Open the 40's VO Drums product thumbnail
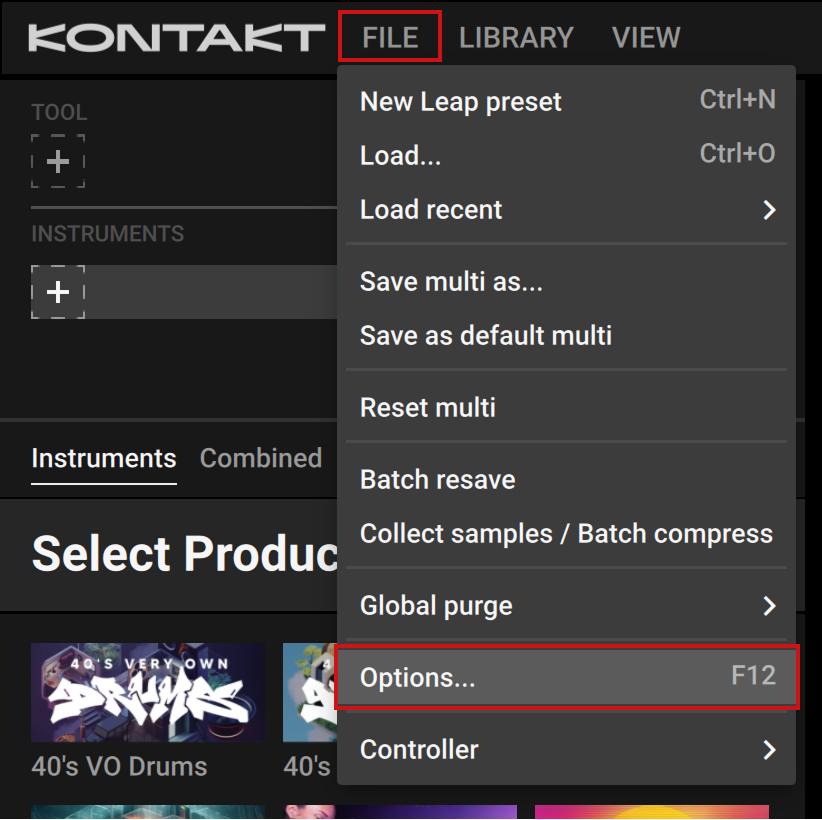The image size is (822, 820). click(x=147, y=691)
